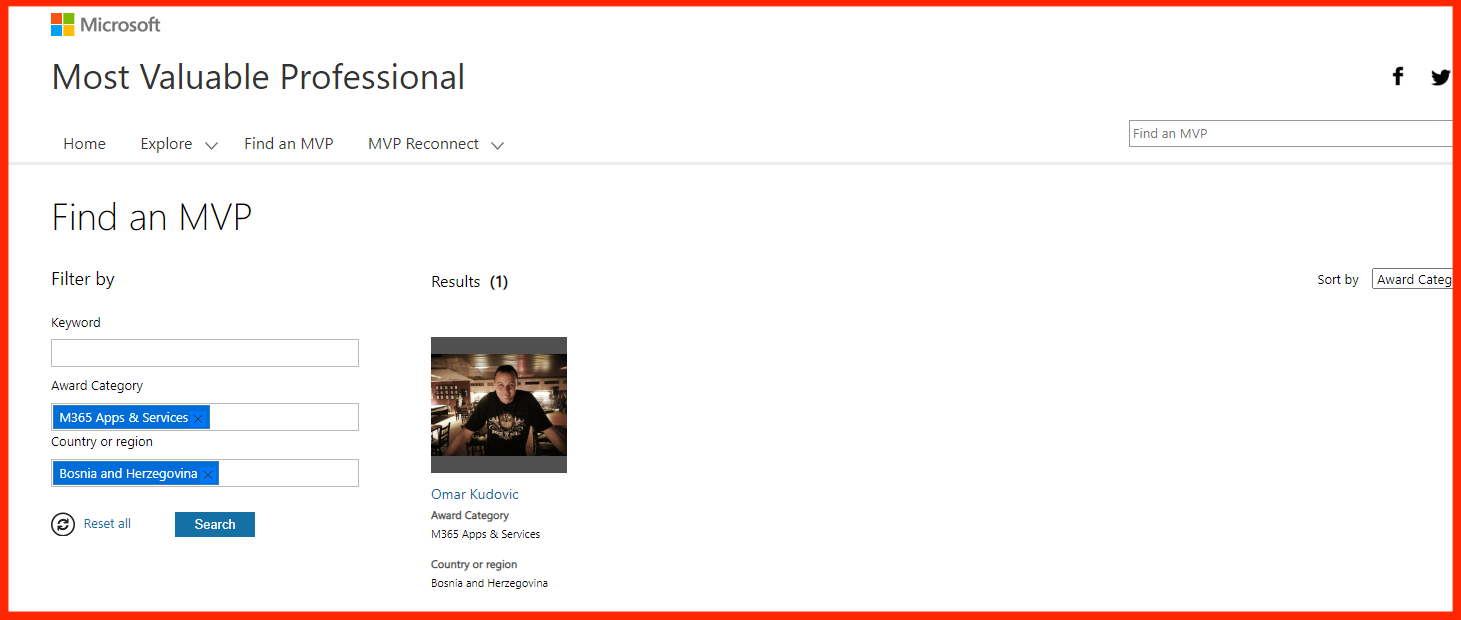Click the Sort by label
Screen dimensions: 1461x620
tap(1338, 280)
